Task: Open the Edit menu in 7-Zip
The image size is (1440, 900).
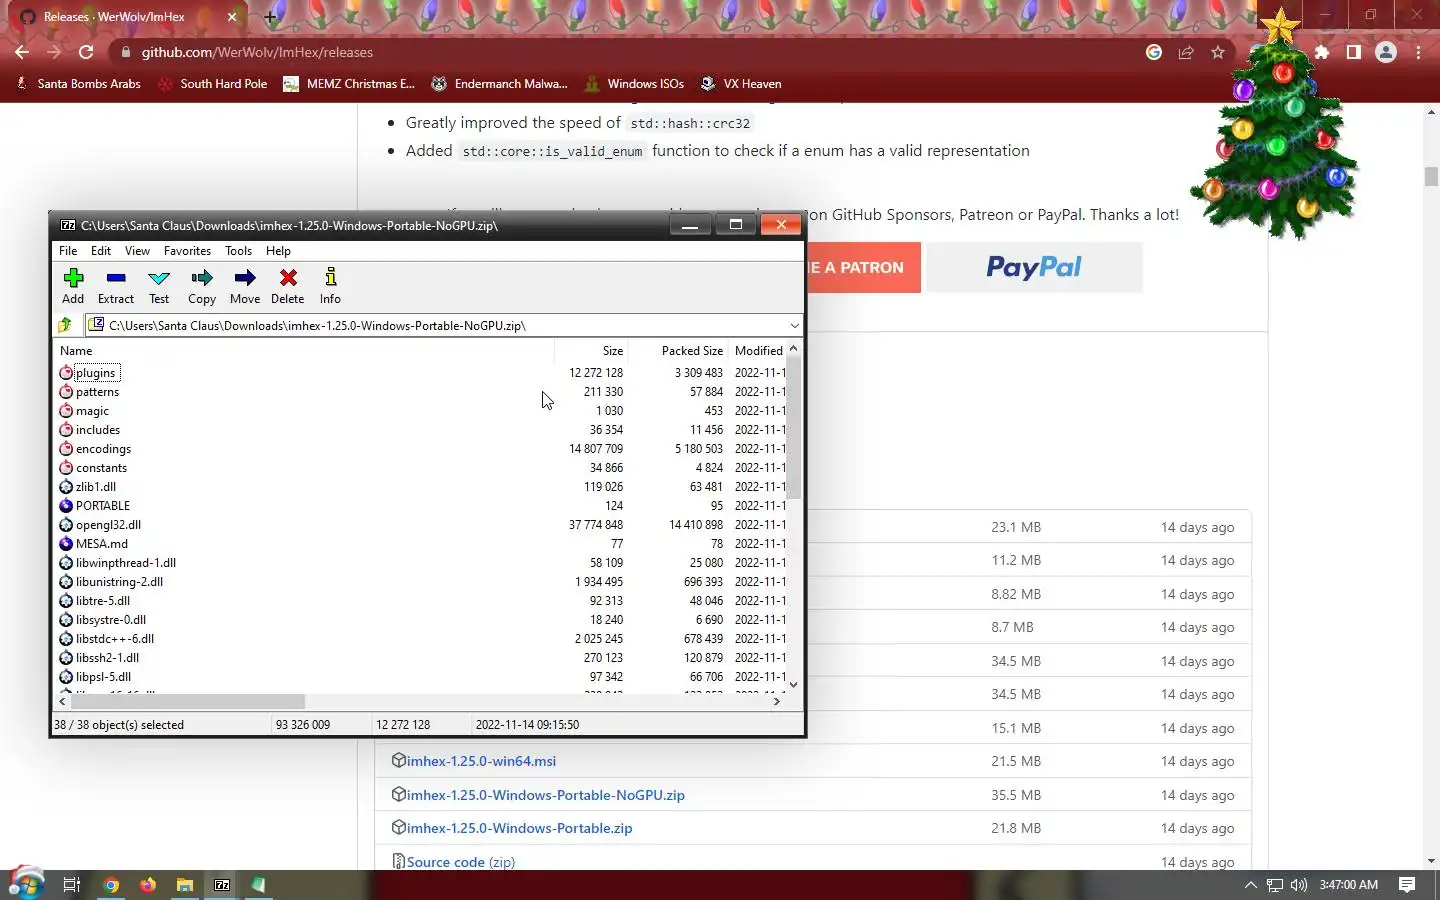Action: tap(101, 251)
